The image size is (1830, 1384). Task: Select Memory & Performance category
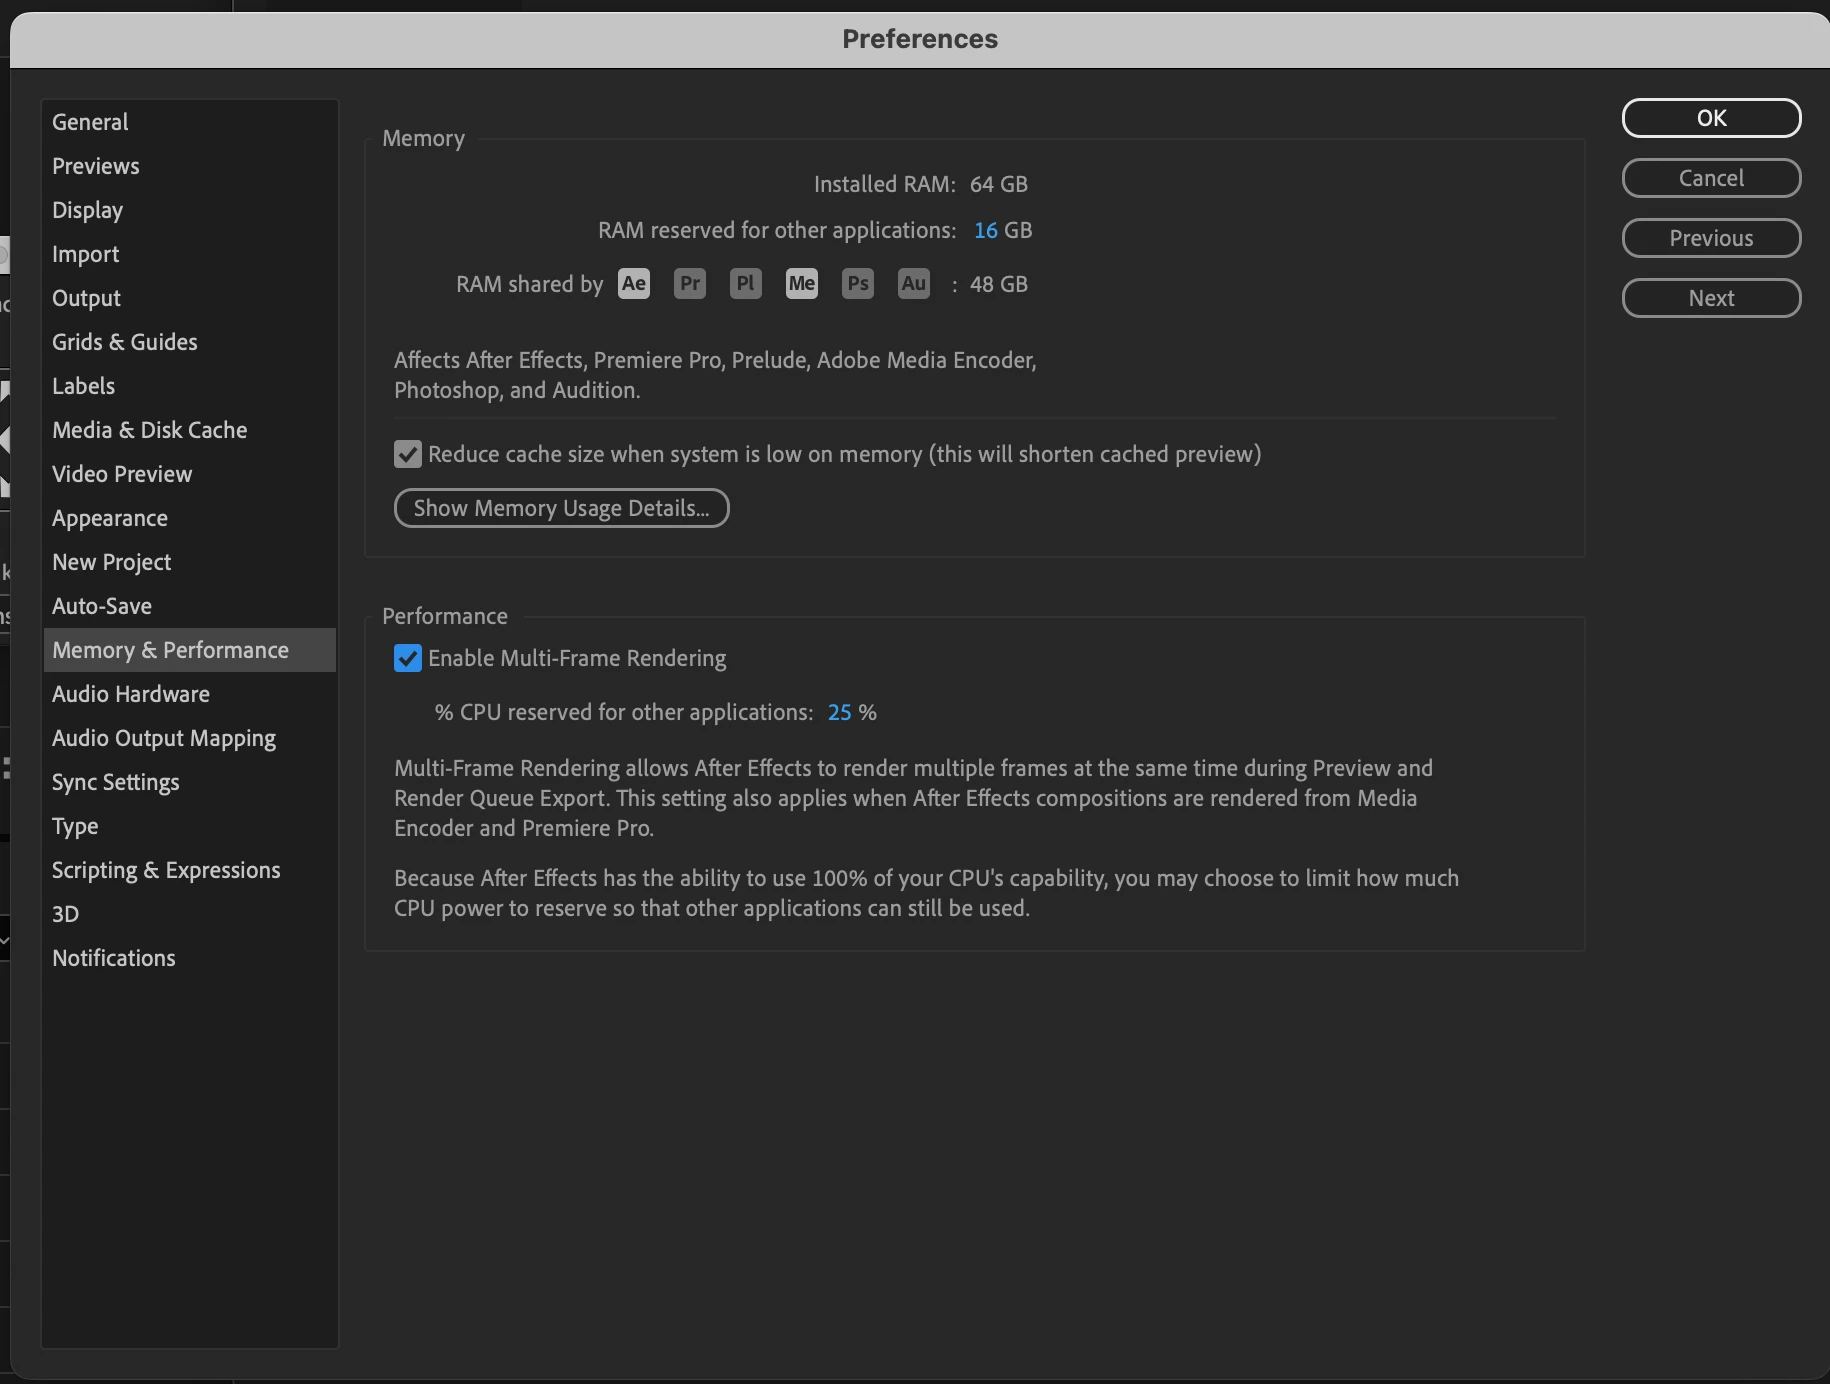(190, 650)
